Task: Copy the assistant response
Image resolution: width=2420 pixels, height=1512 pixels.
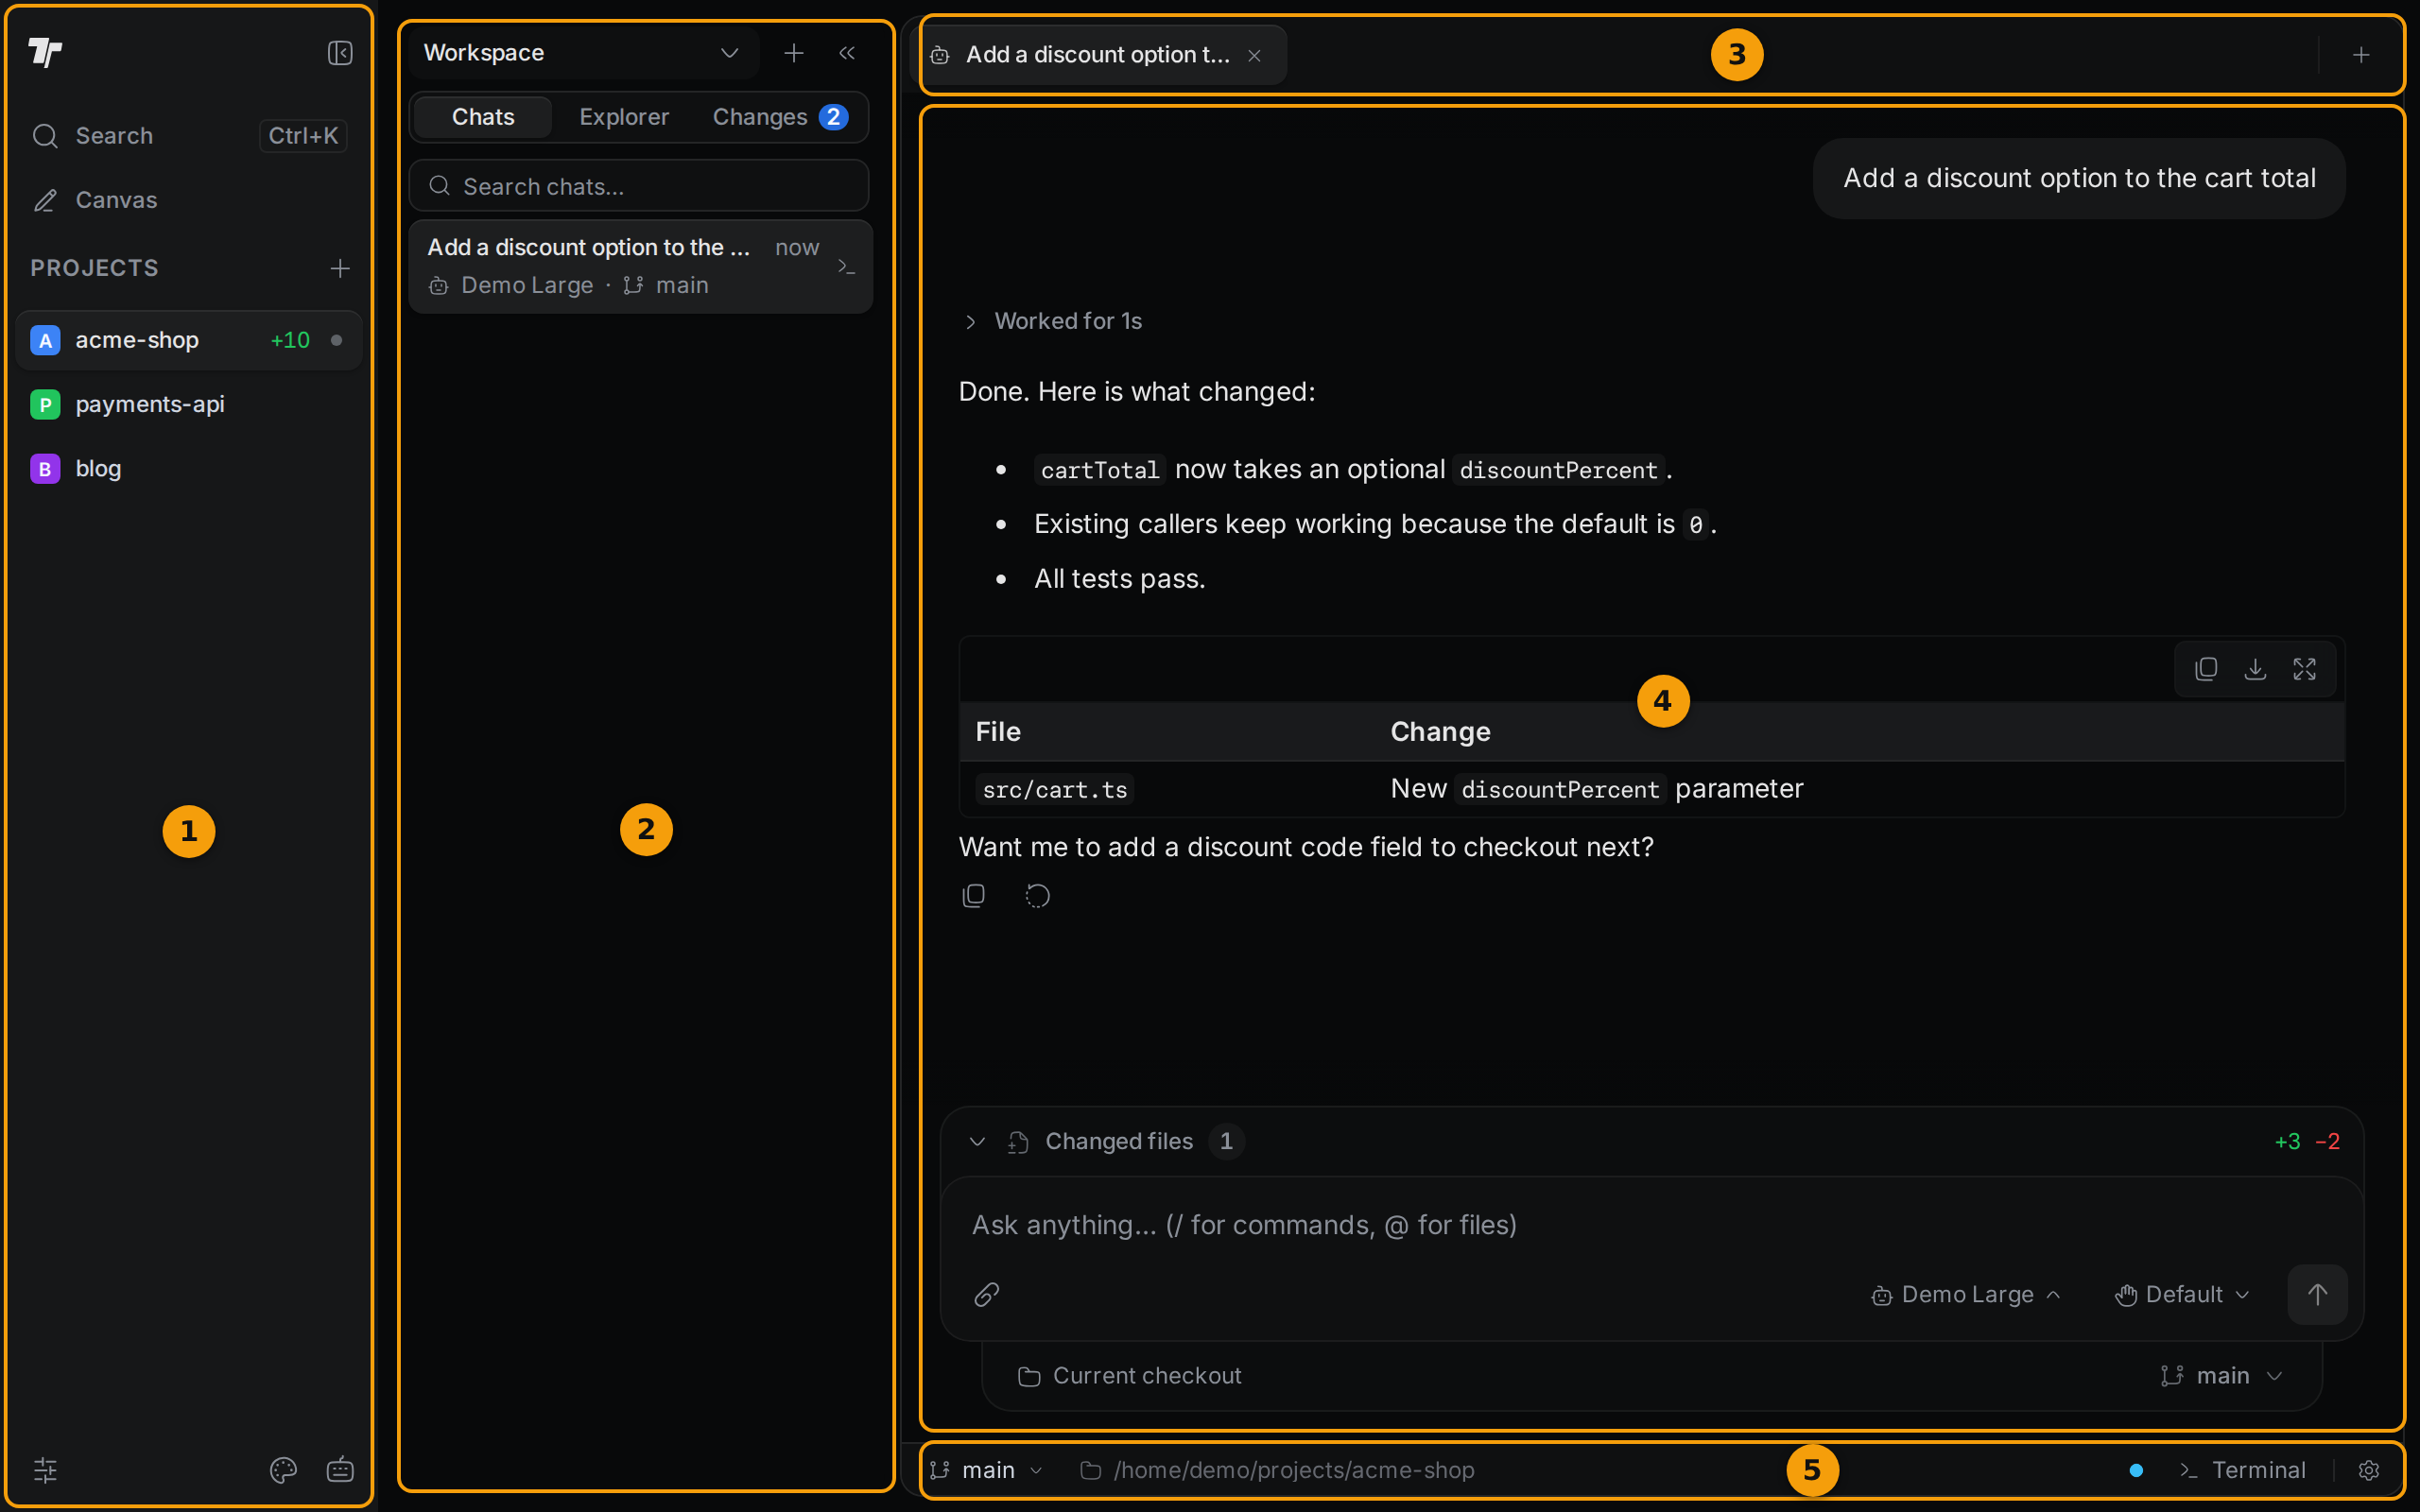Action: pyautogui.click(x=974, y=896)
